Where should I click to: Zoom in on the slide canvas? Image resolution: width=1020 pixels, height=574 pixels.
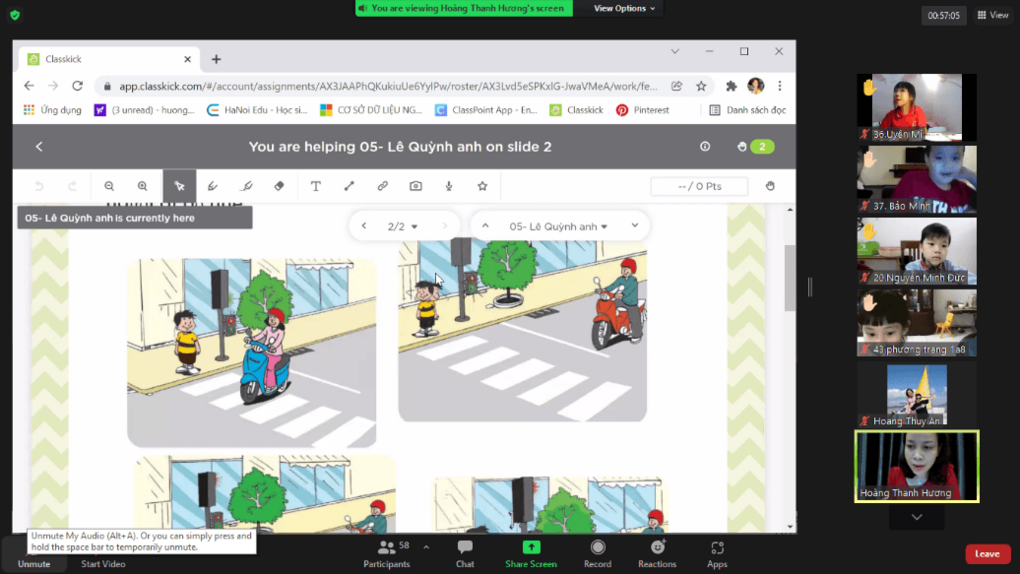pyautogui.click(x=143, y=186)
